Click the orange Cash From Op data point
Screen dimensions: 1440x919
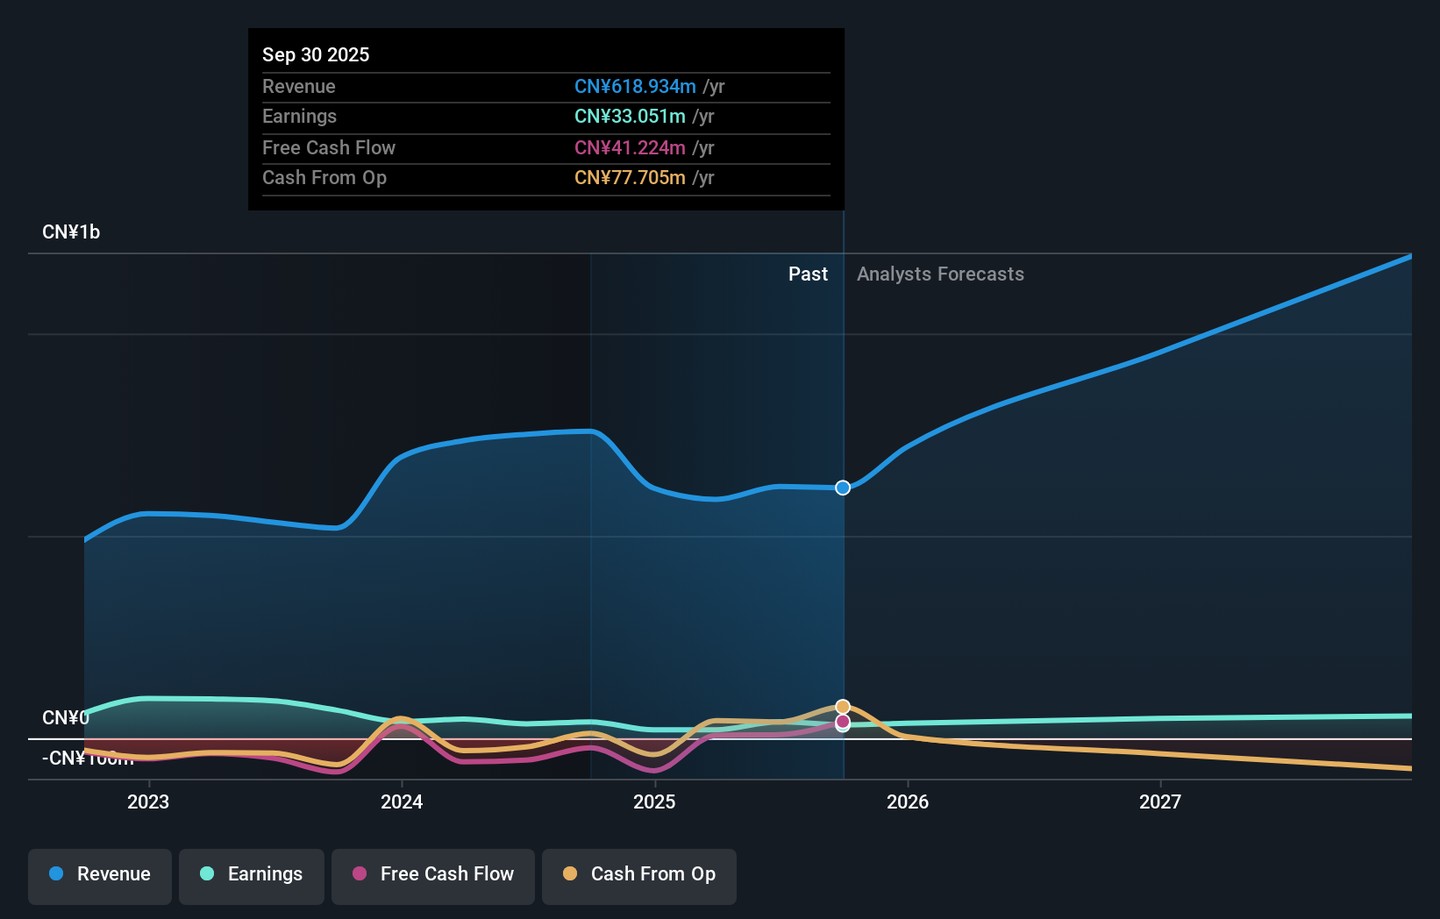point(843,707)
